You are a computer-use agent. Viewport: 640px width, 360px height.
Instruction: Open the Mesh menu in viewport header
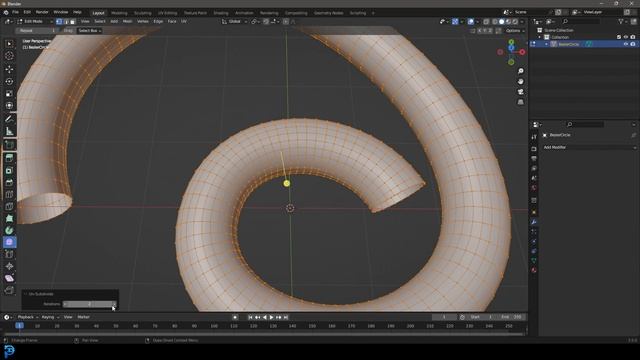(x=127, y=21)
